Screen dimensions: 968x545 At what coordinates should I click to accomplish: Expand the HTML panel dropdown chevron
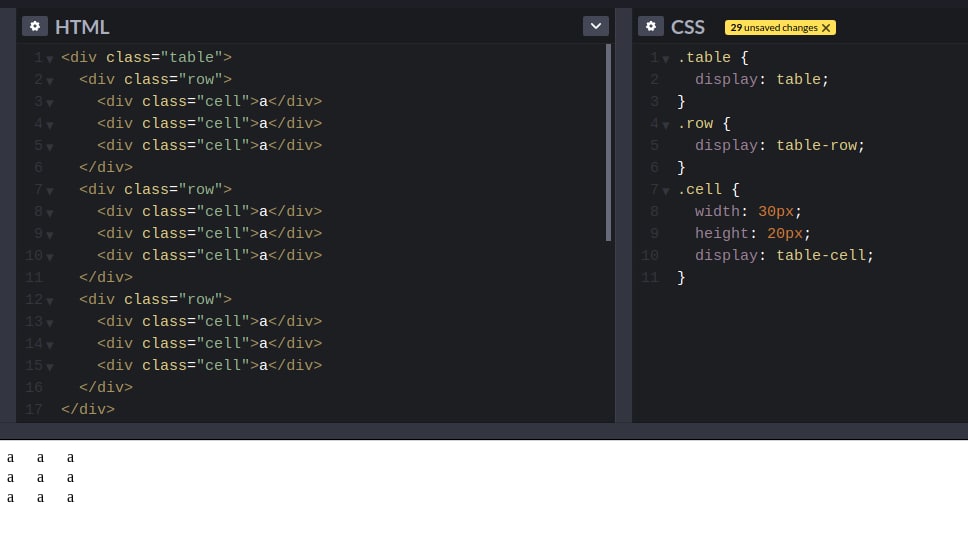pos(596,26)
